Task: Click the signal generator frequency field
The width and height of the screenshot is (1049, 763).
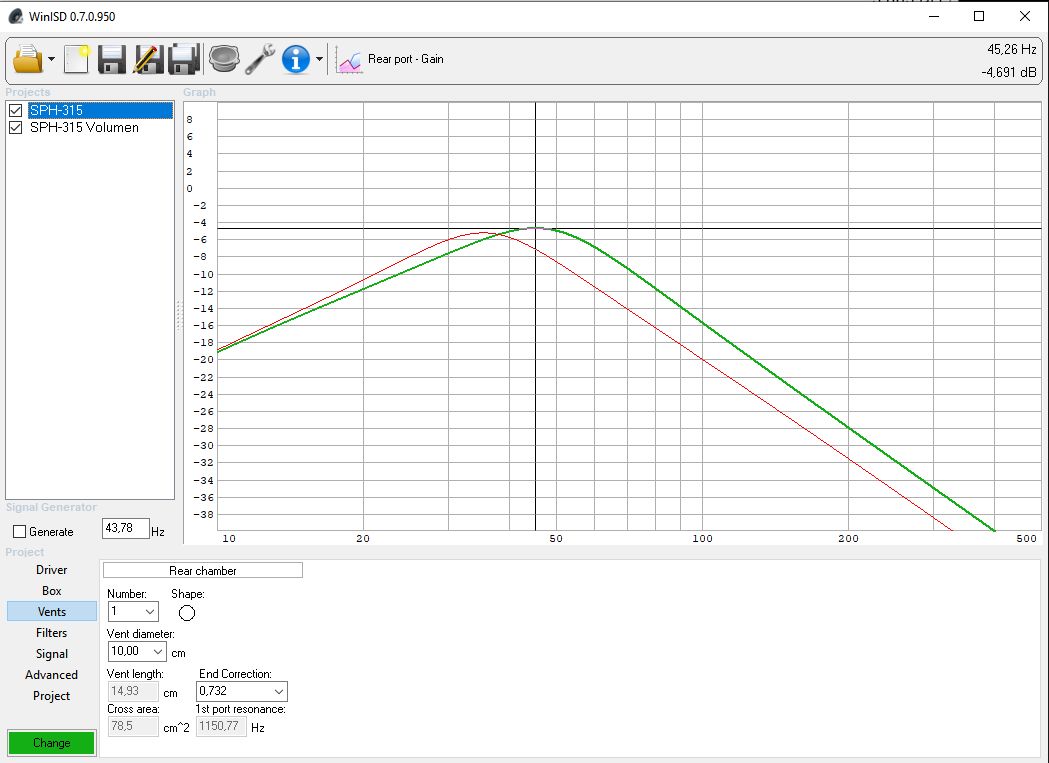Action: pyautogui.click(x=125, y=529)
